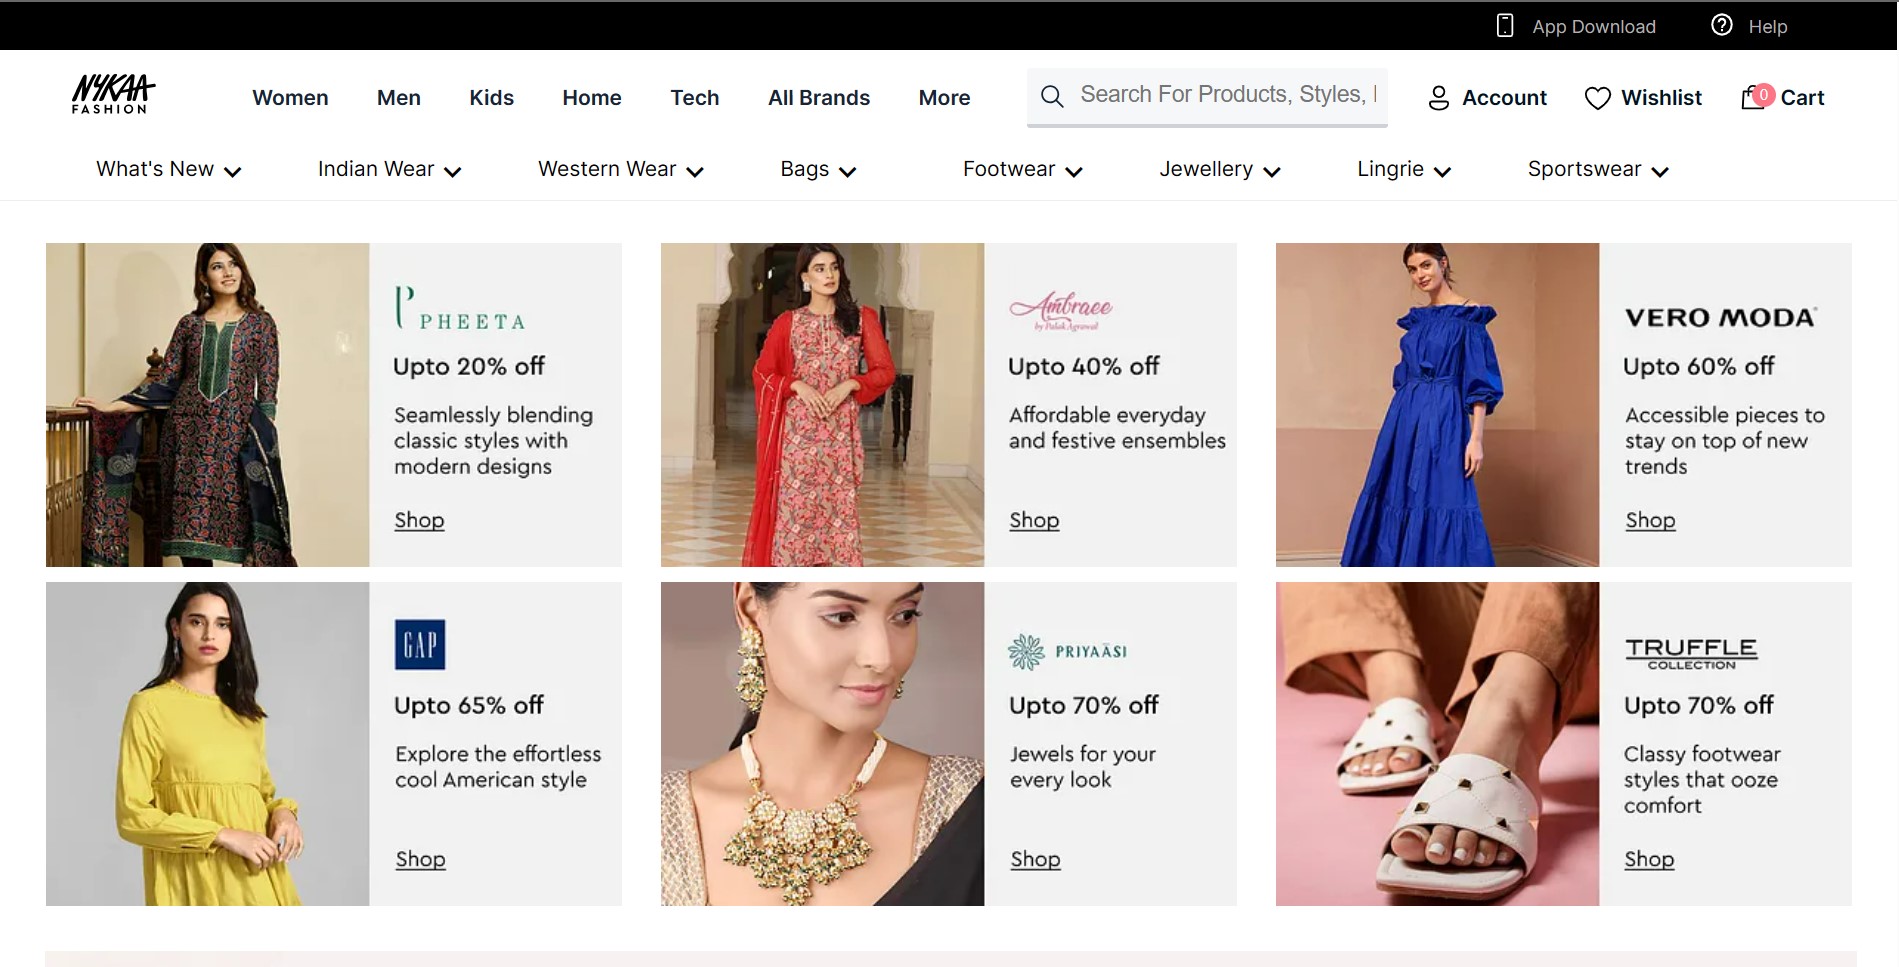Expand the Jewellery dropdown
The height and width of the screenshot is (967, 1899).
1218,169
